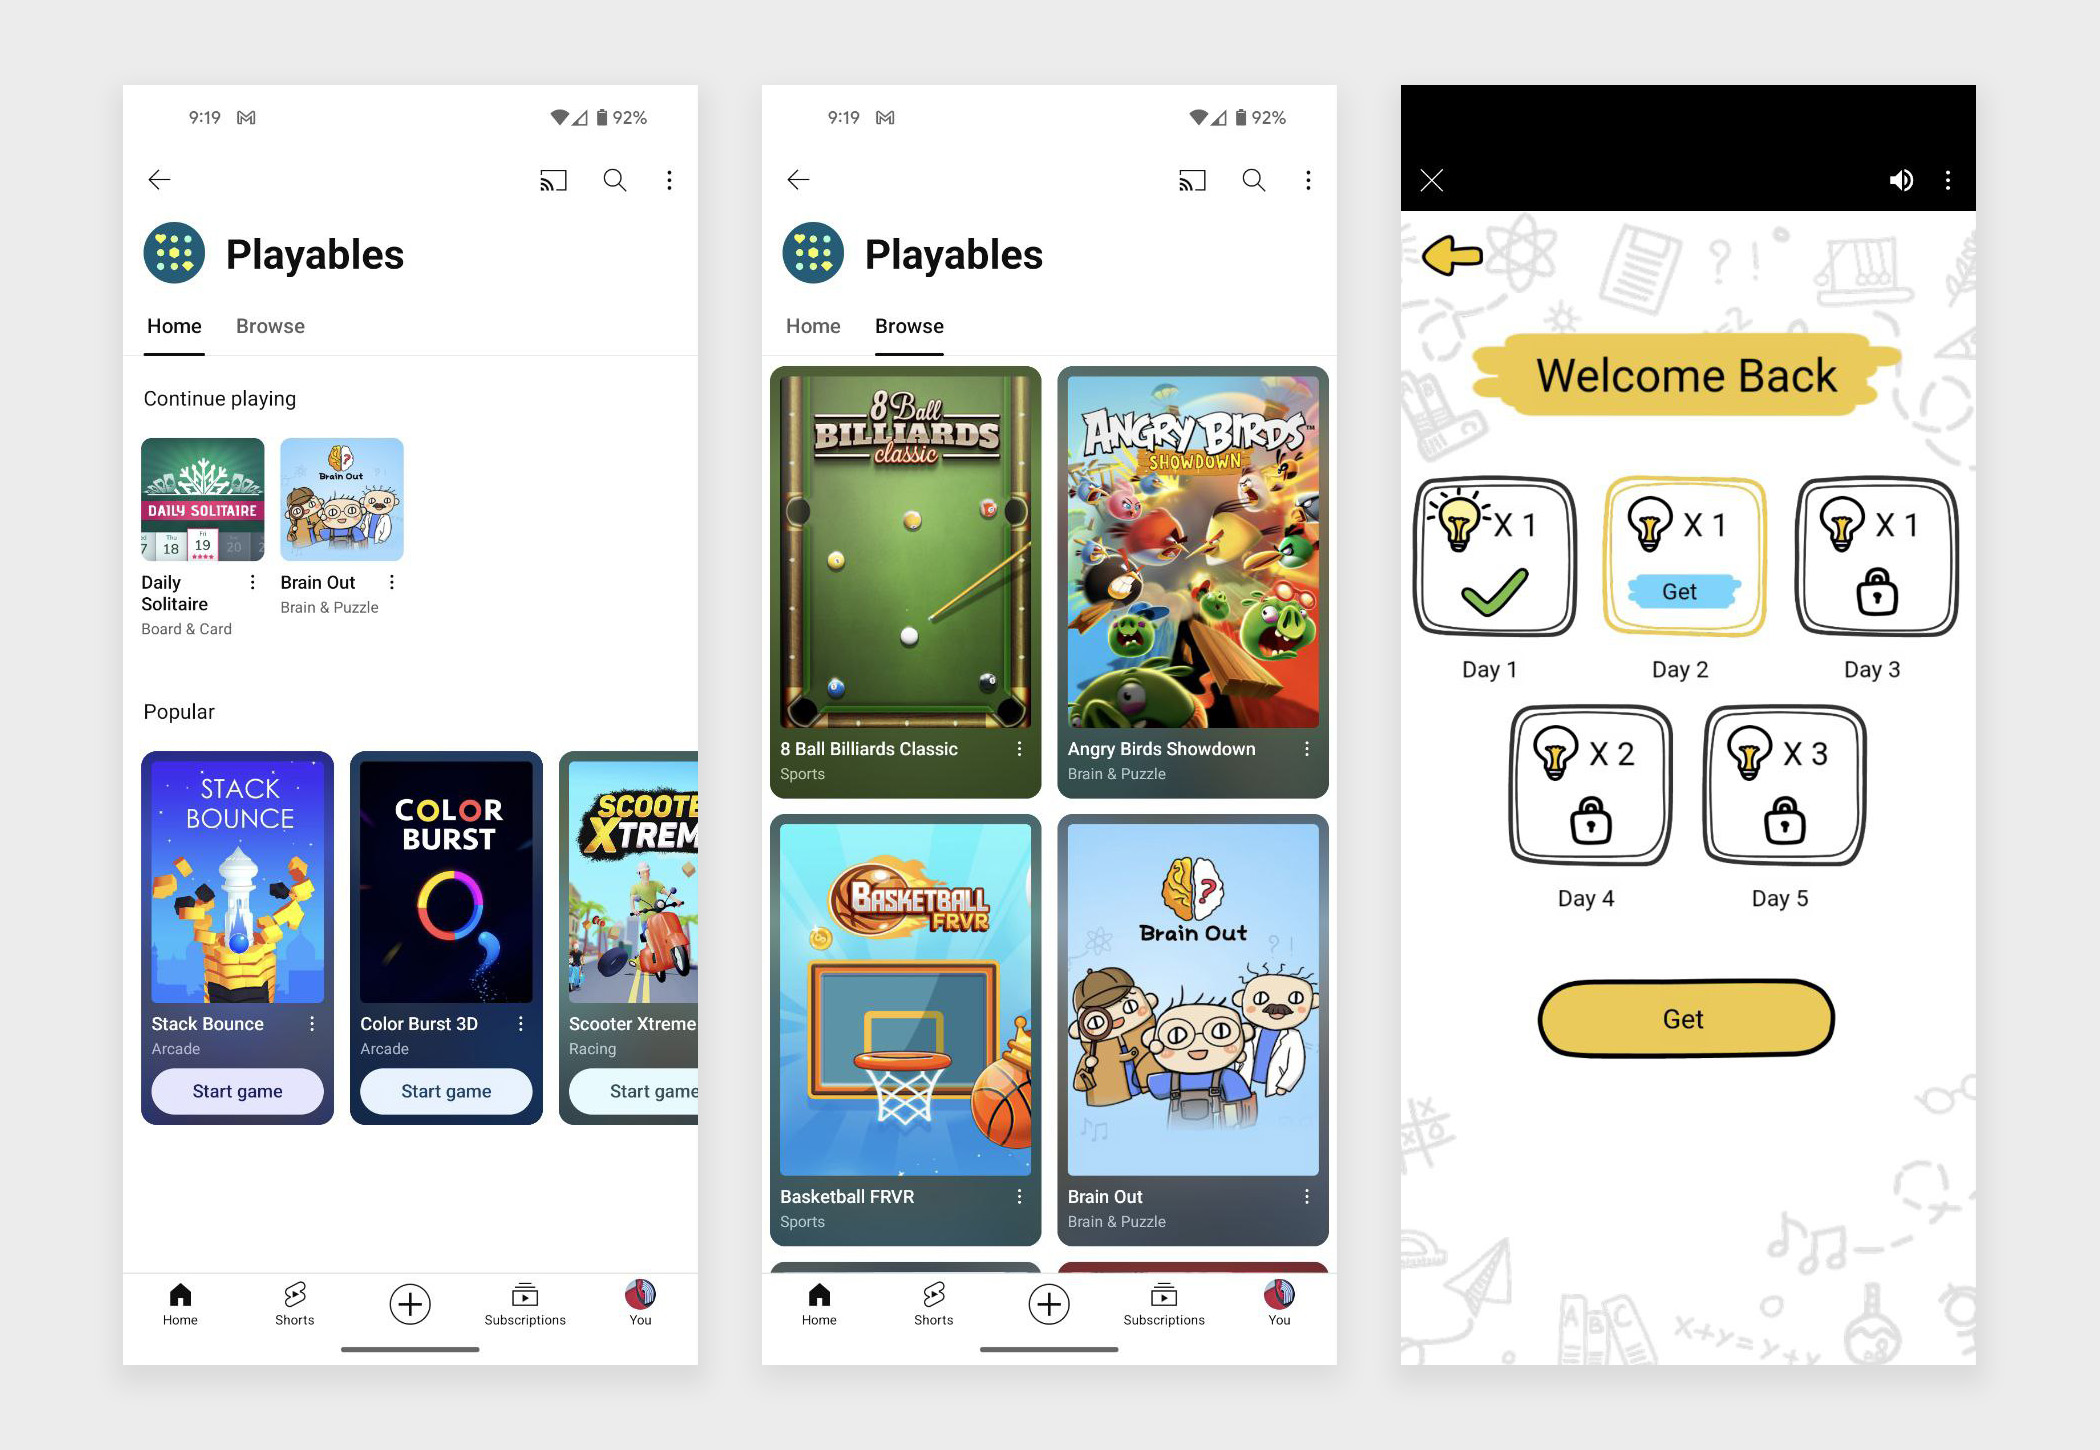Tap the more options three-dot icon
2100x1450 pixels.
pyautogui.click(x=669, y=180)
